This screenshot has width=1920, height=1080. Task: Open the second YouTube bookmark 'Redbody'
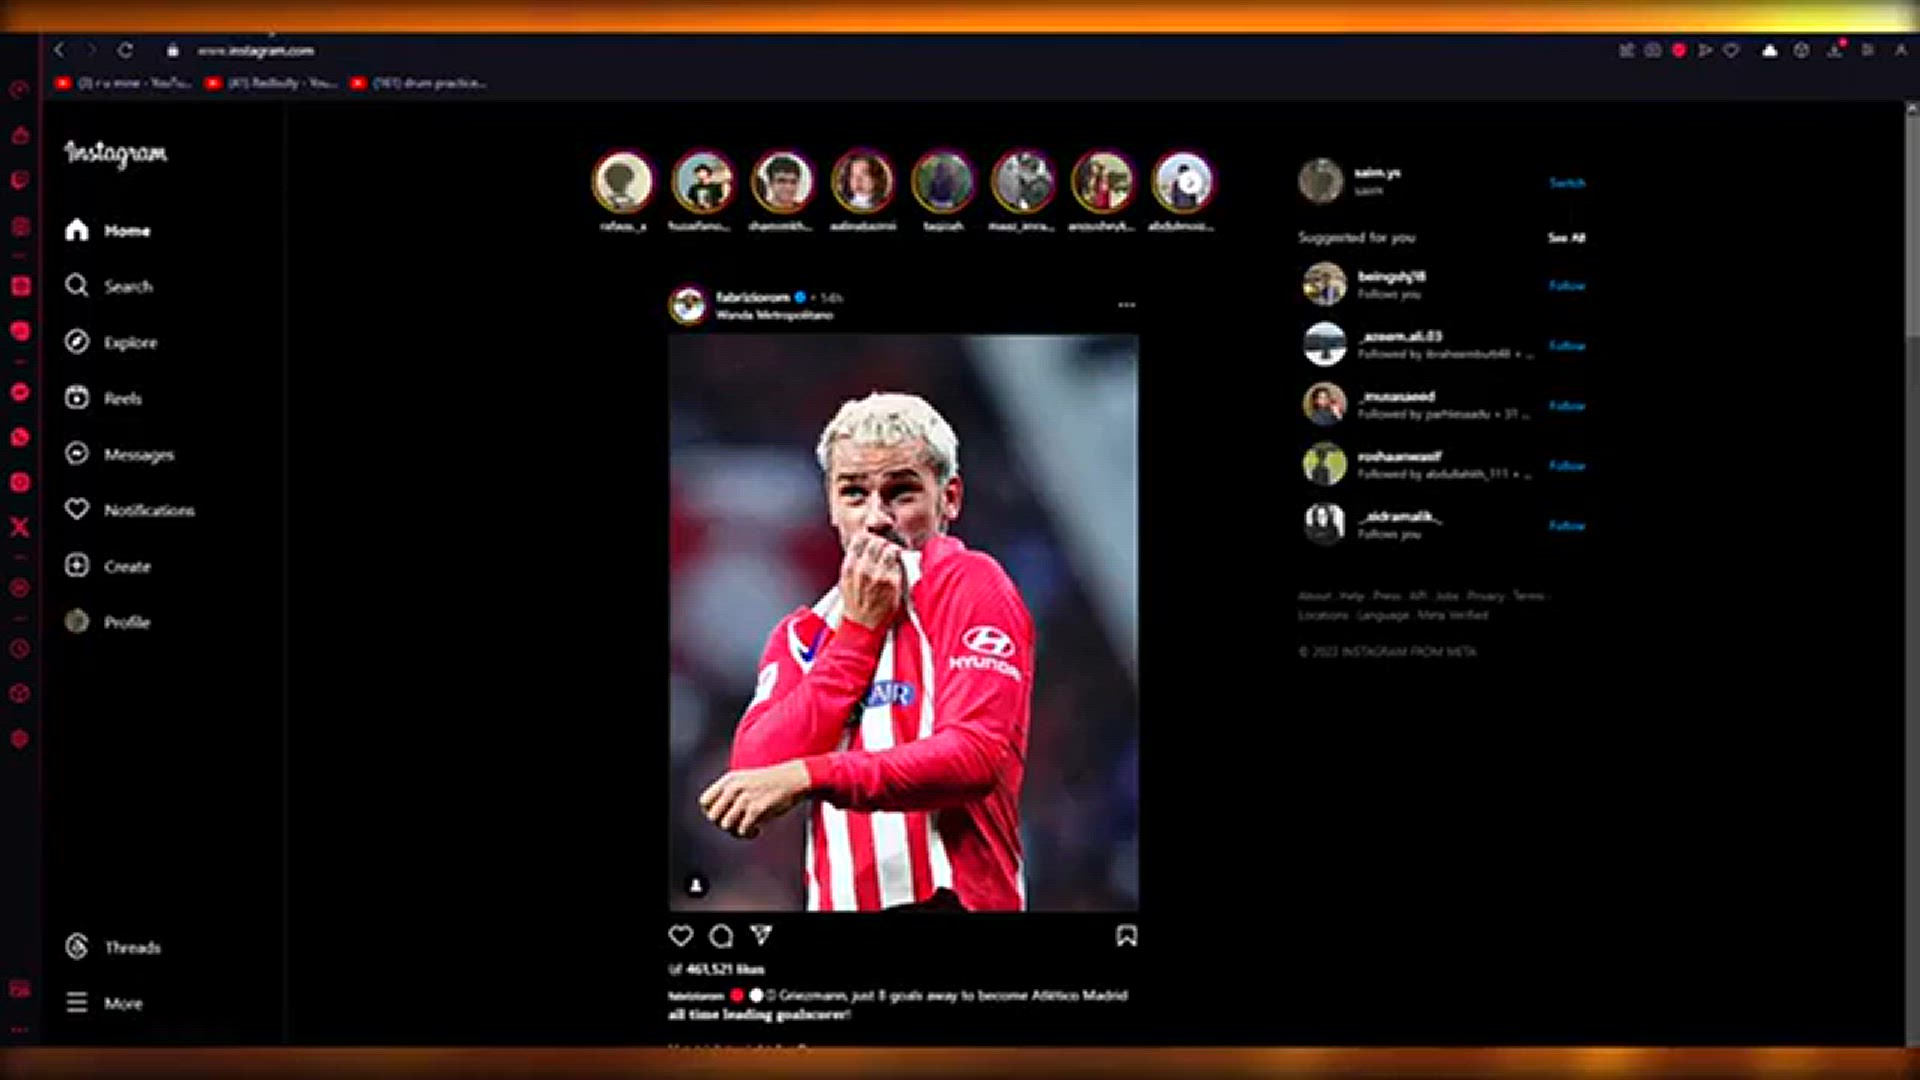(x=271, y=83)
